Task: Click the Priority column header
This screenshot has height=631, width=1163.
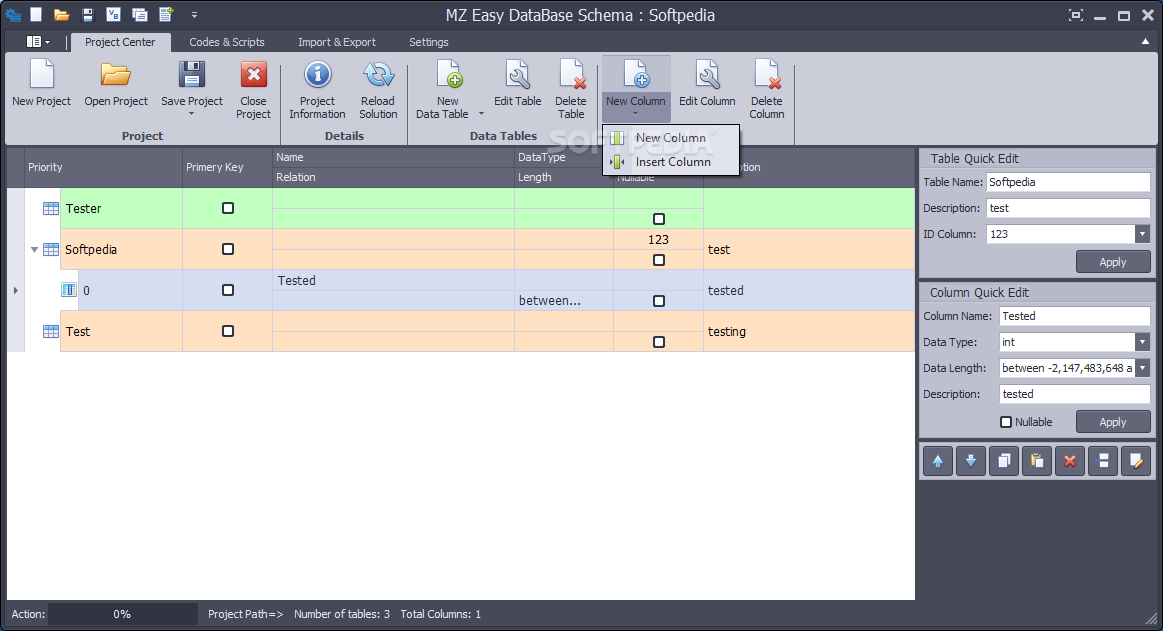Action: (103, 168)
